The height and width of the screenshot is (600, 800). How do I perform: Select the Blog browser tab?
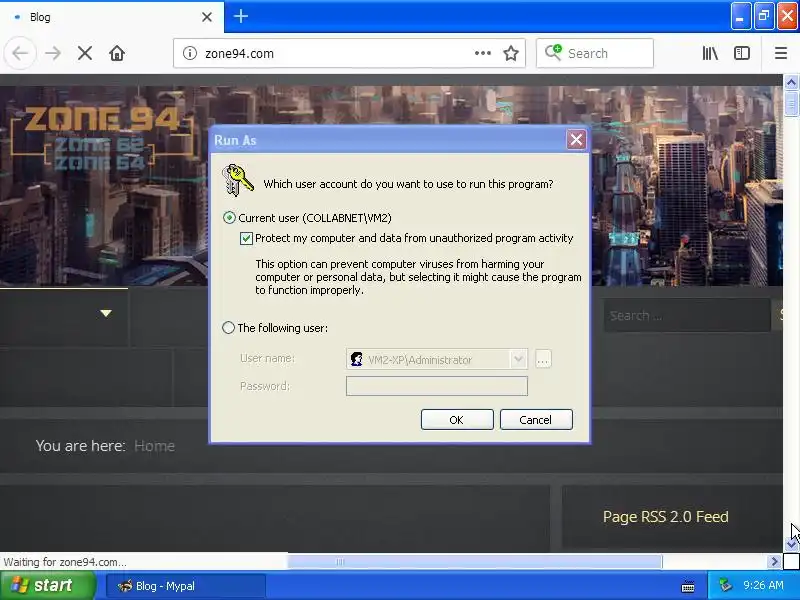tap(112, 17)
